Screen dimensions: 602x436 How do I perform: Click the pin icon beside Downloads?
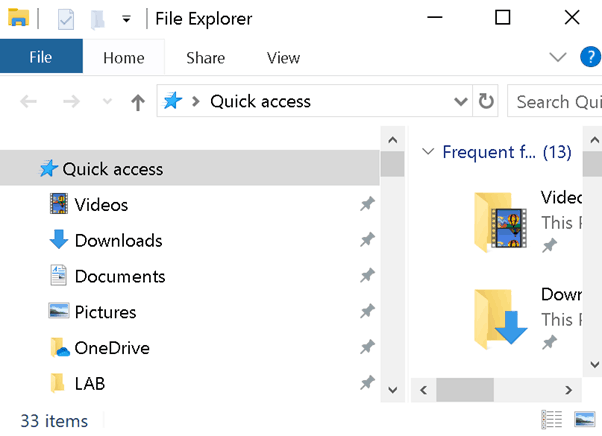367,239
